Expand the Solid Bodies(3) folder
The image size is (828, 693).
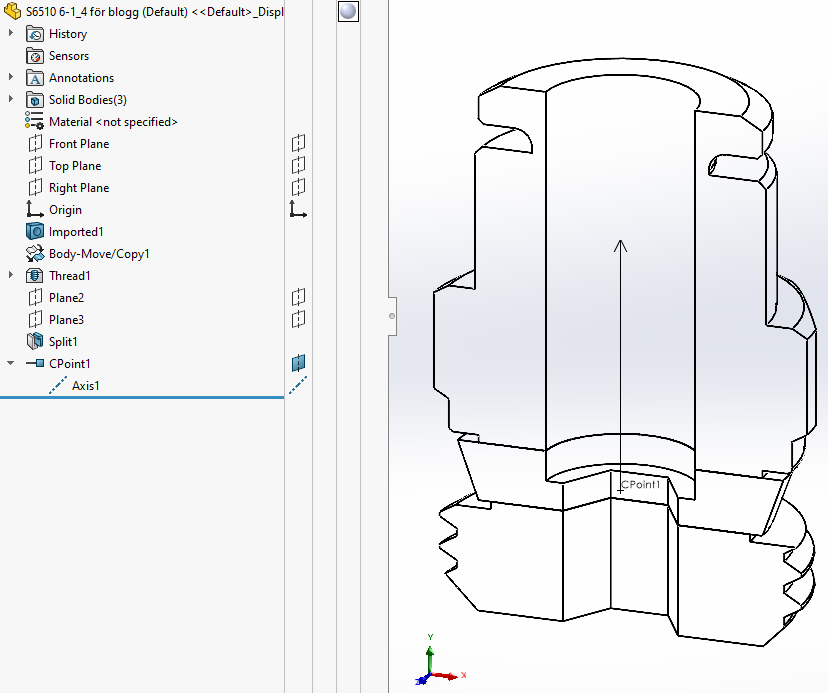pos(11,100)
